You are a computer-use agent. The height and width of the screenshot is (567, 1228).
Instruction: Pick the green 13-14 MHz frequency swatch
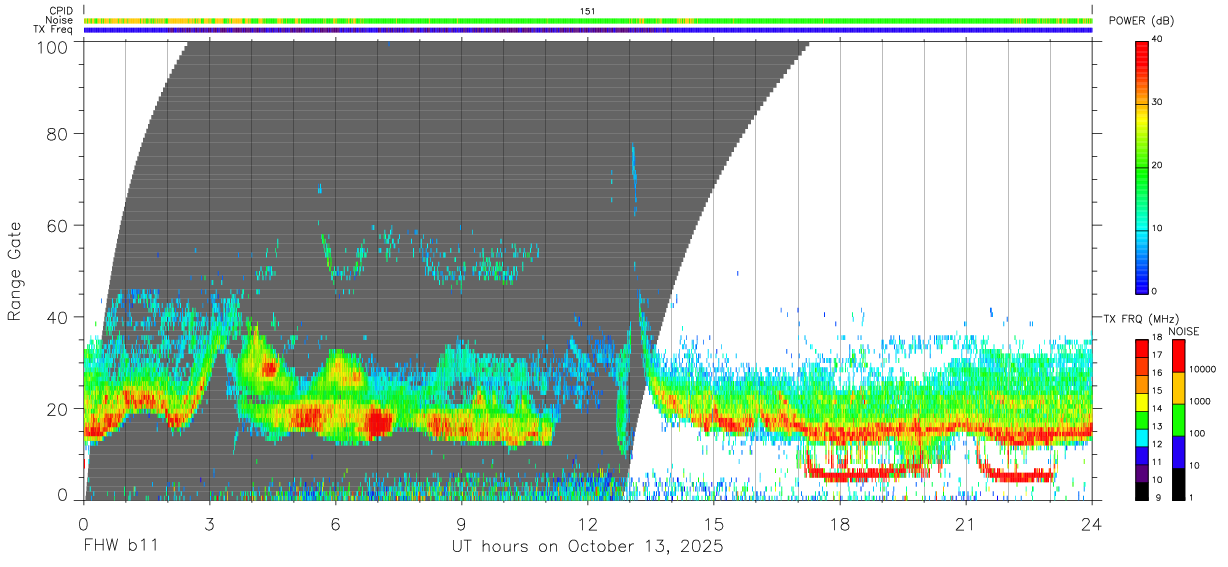tap(1142, 420)
